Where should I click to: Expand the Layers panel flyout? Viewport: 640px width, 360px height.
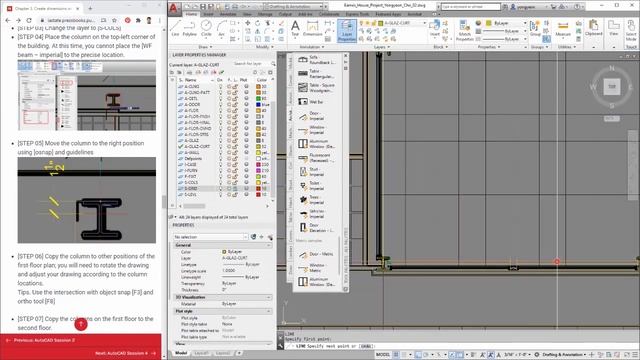coord(382,47)
